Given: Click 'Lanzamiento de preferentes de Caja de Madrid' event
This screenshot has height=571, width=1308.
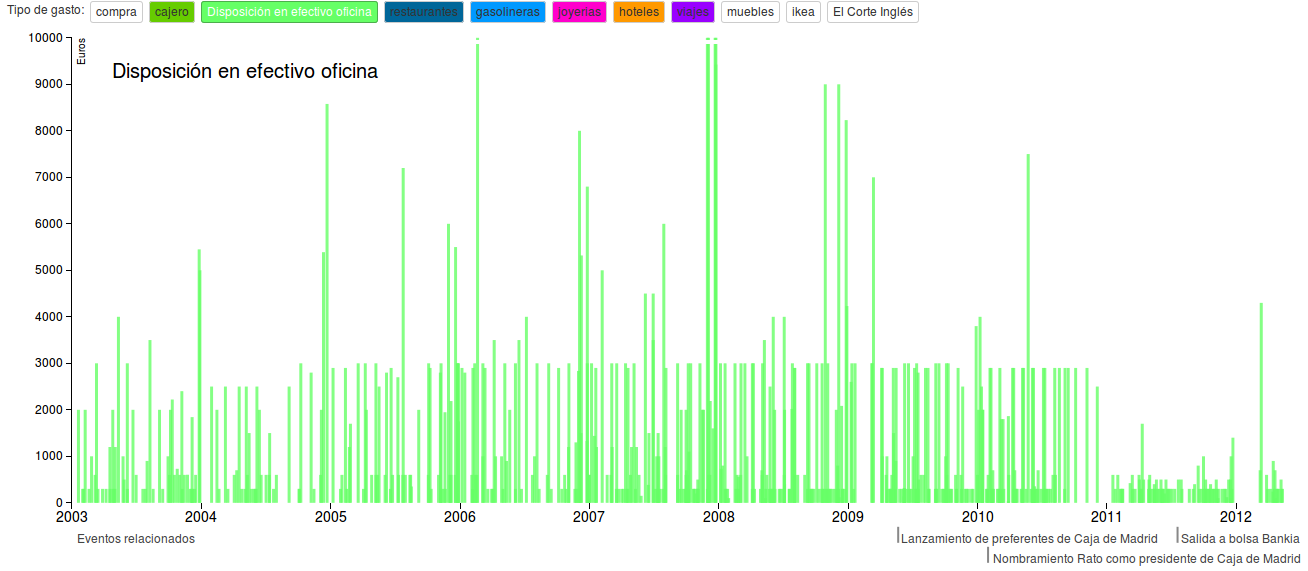Looking at the screenshot, I should (x=1029, y=539).
